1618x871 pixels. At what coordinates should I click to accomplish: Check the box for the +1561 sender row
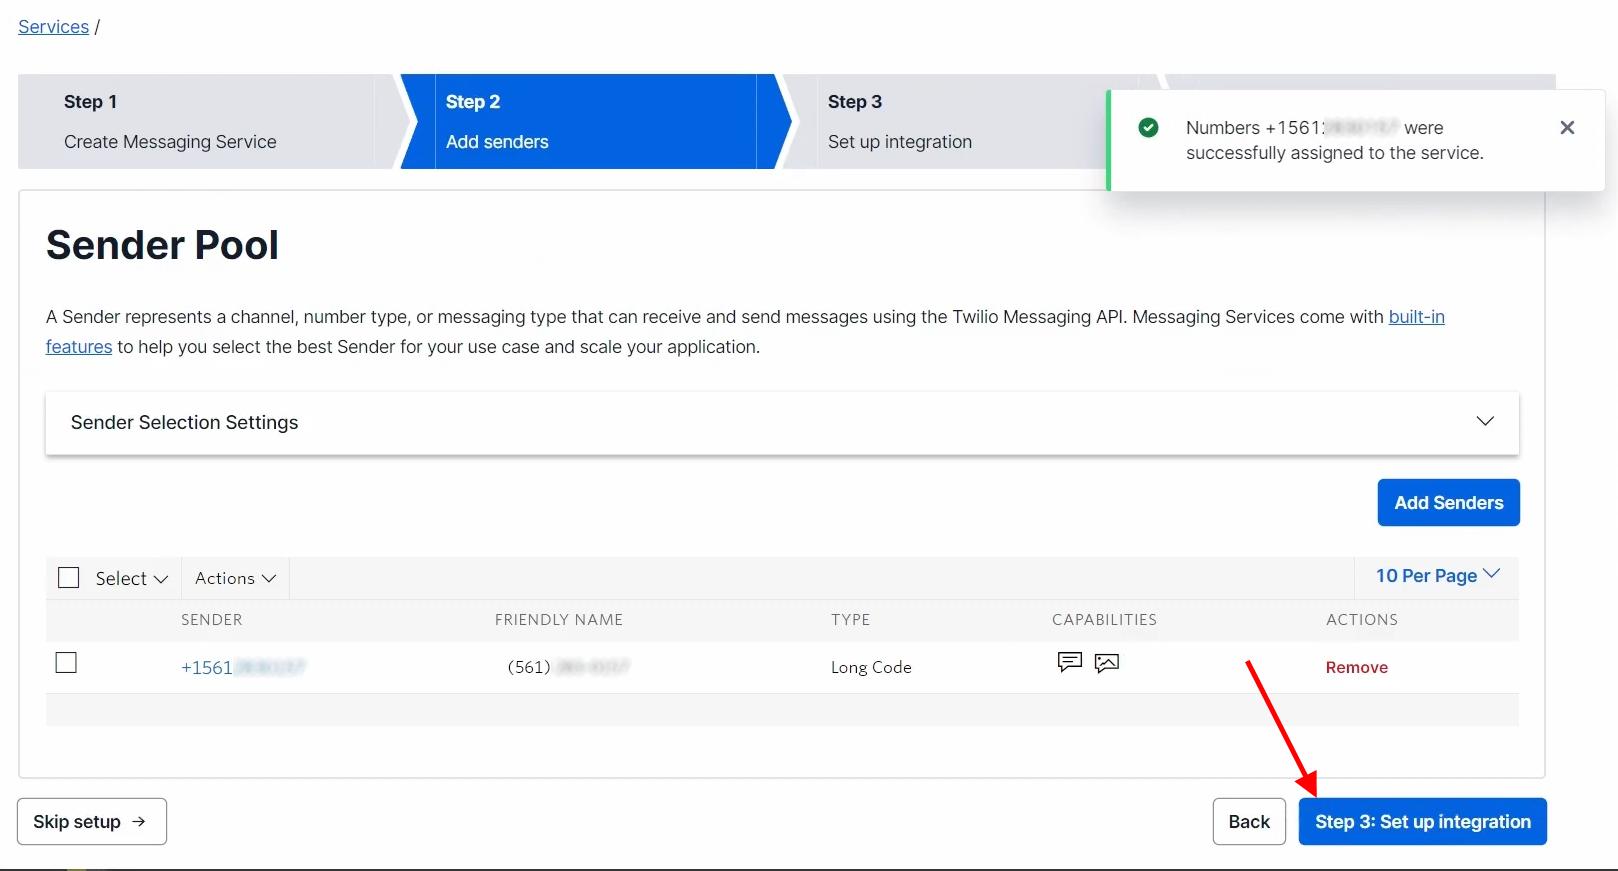66,663
